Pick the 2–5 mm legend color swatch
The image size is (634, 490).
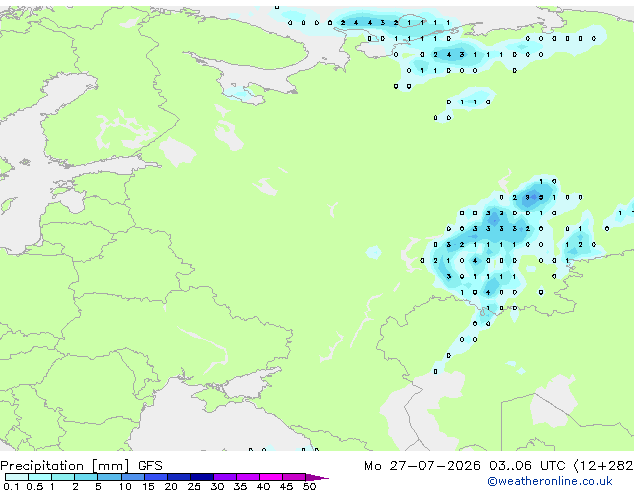pyautogui.click(x=86, y=477)
